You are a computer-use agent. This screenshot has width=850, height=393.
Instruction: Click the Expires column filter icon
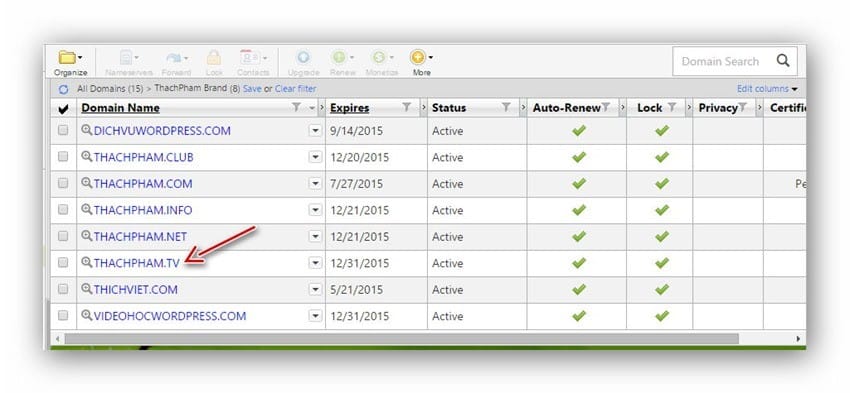coord(407,107)
